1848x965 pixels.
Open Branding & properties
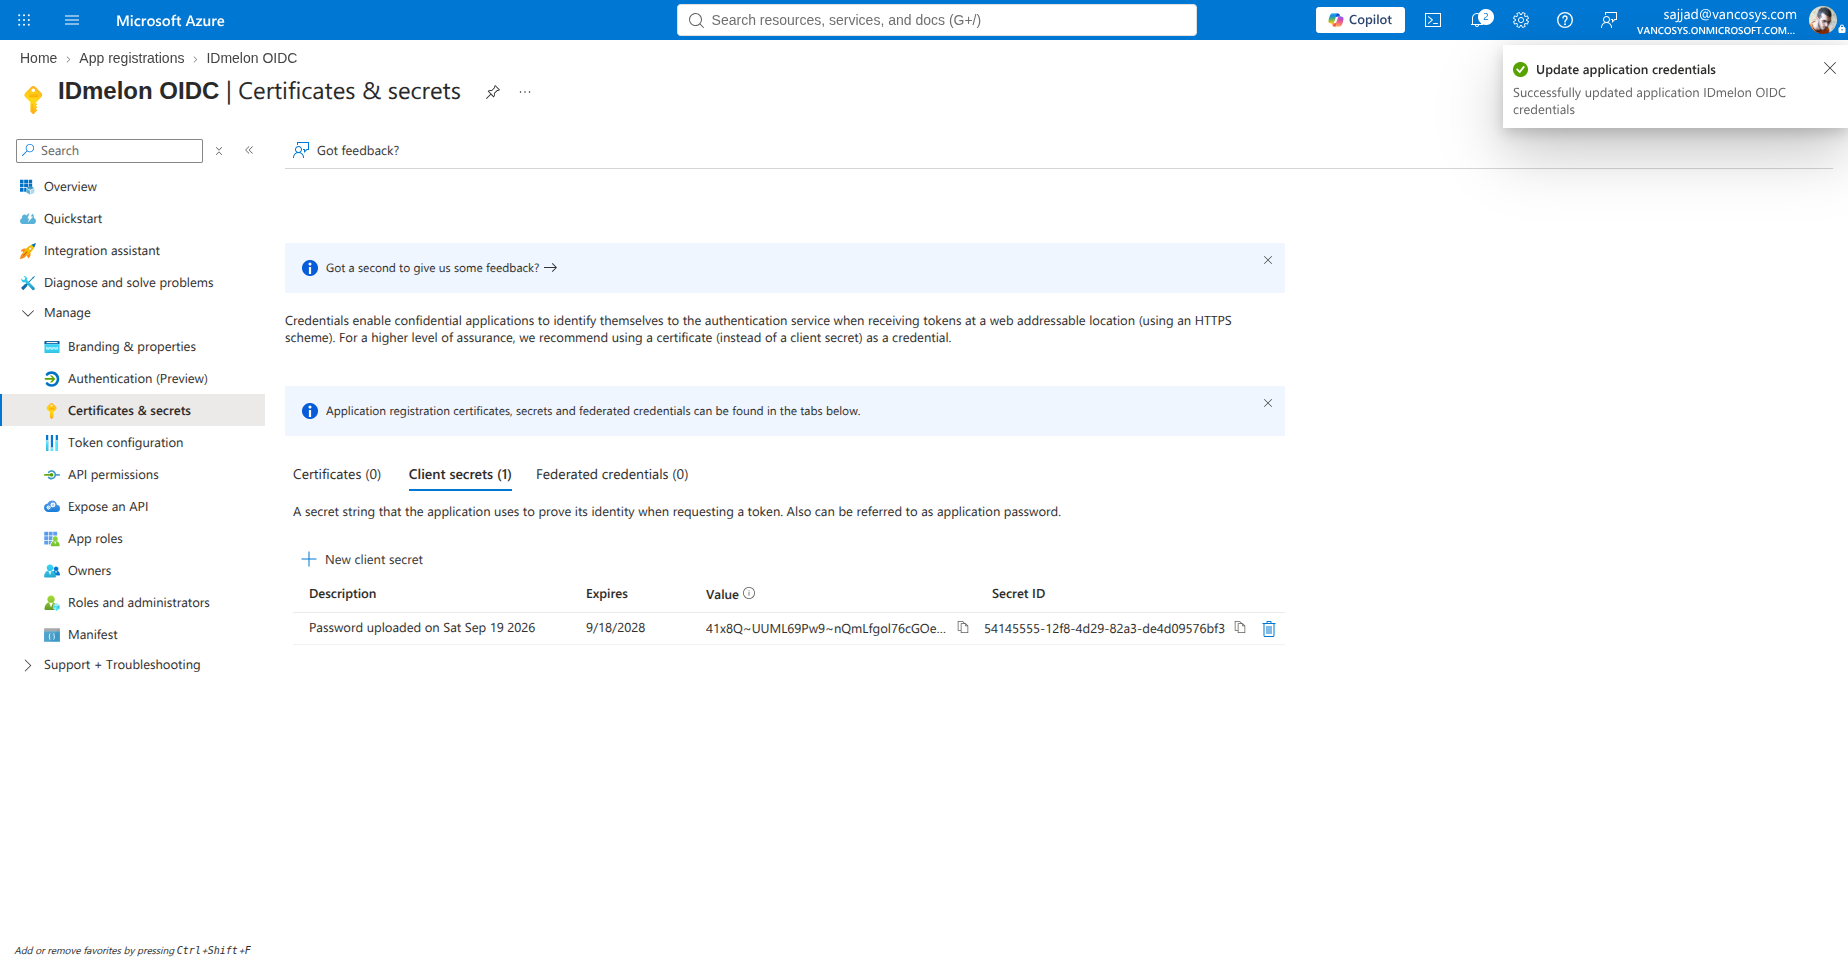click(132, 347)
